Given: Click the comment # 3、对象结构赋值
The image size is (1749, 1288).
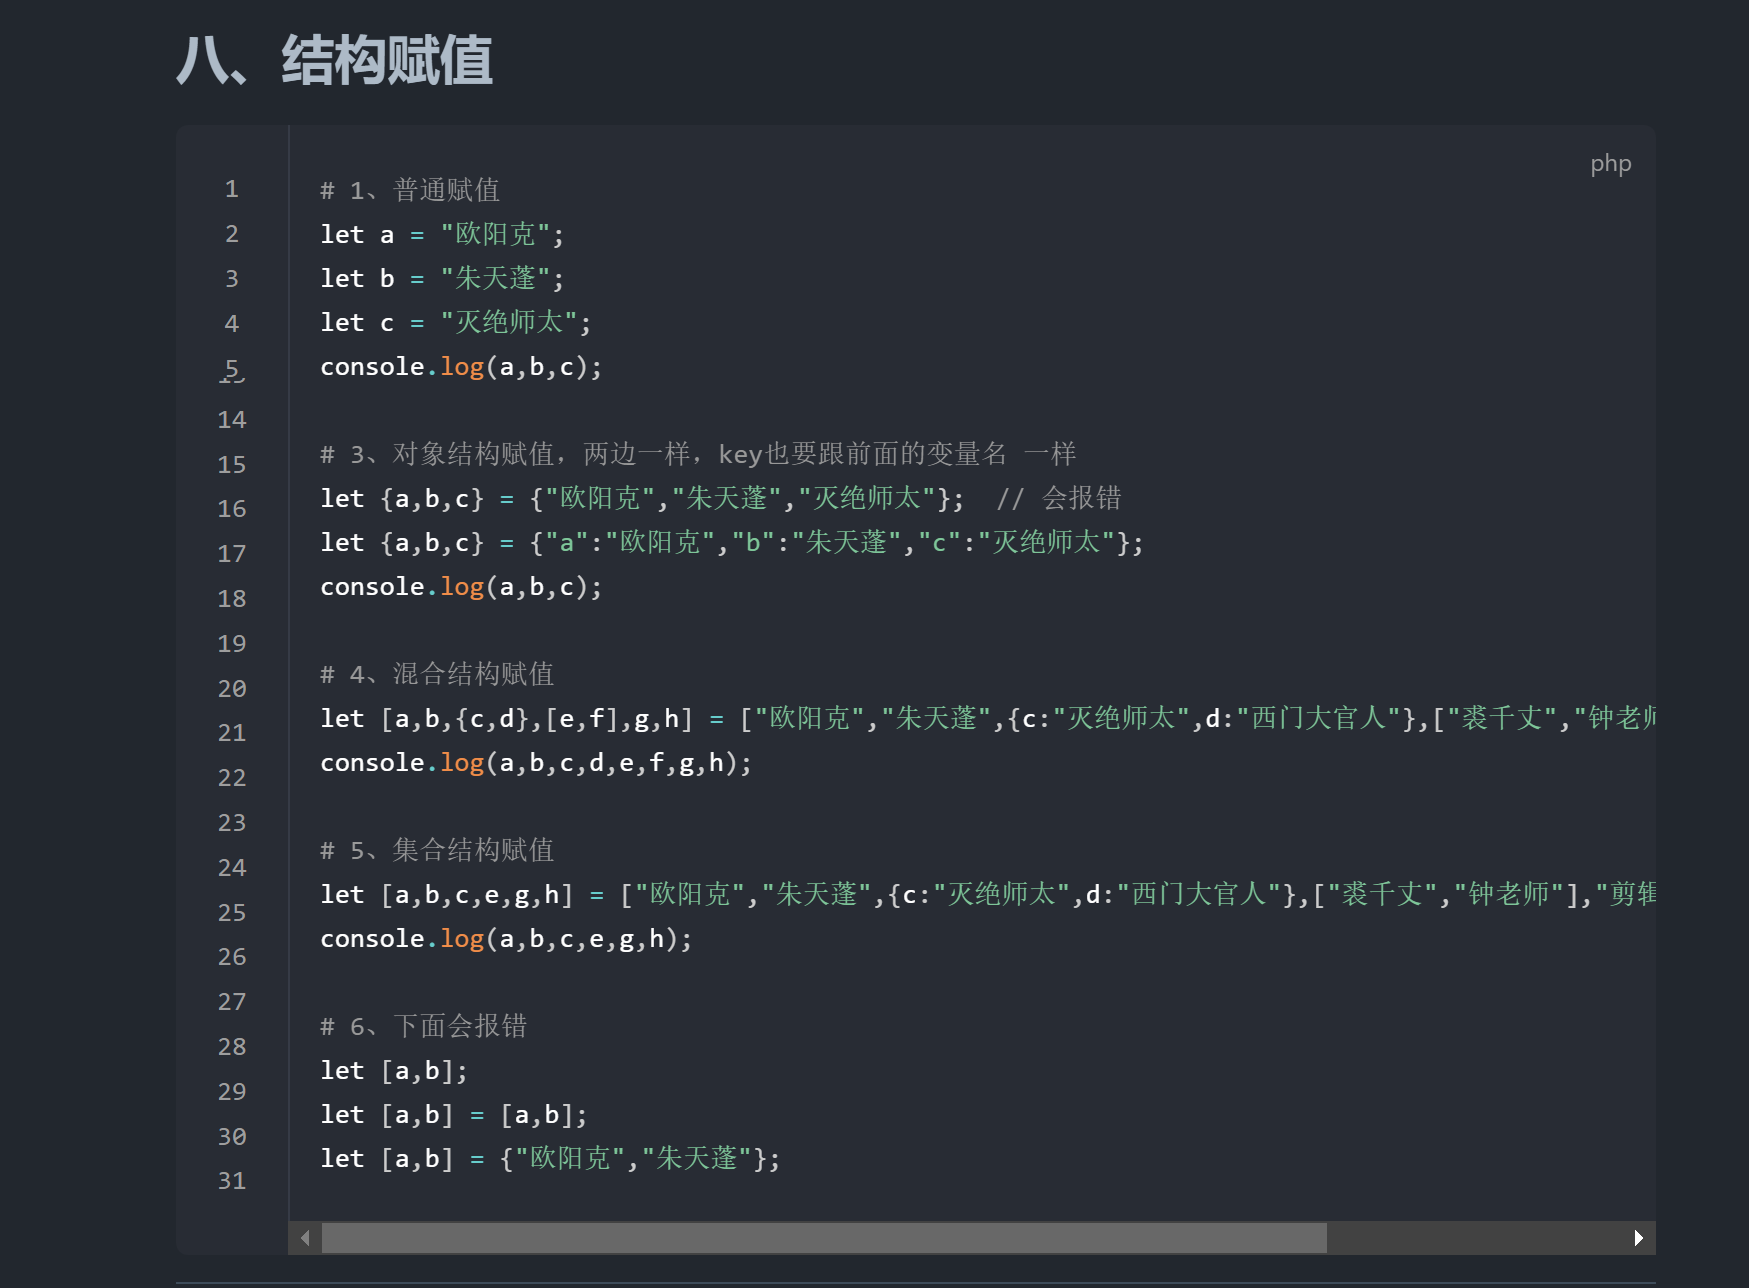Looking at the screenshot, I should click(698, 454).
